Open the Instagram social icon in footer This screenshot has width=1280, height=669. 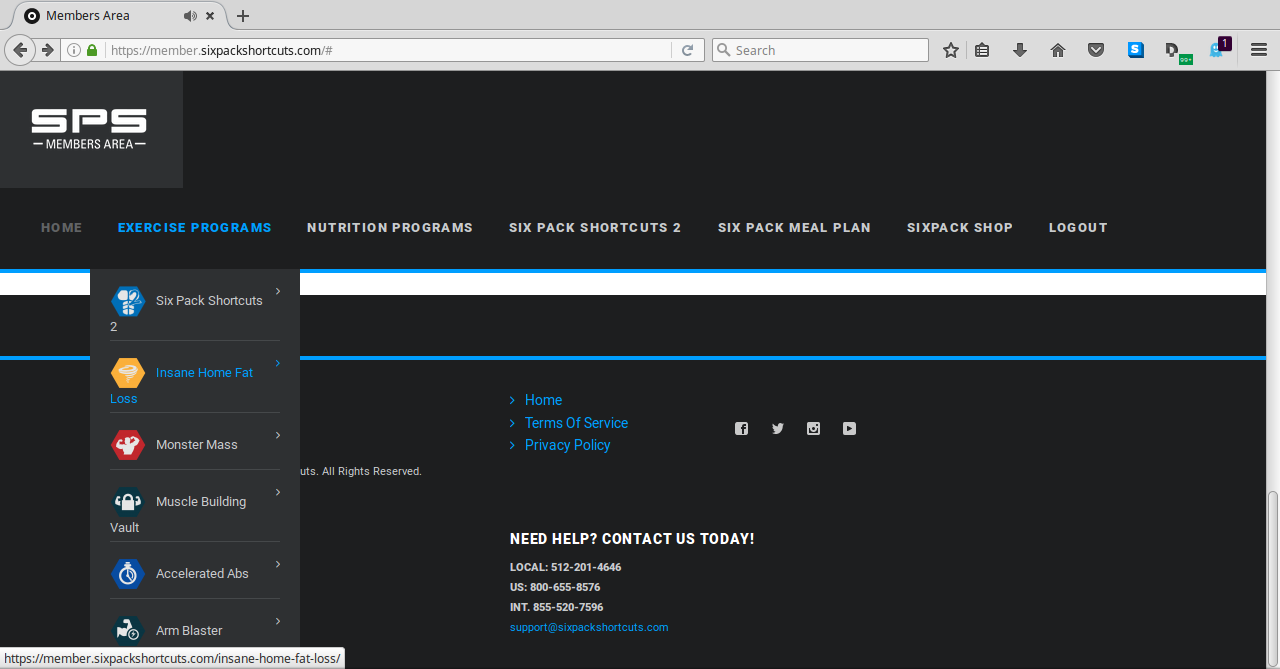pyautogui.click(x=813, y=429)
